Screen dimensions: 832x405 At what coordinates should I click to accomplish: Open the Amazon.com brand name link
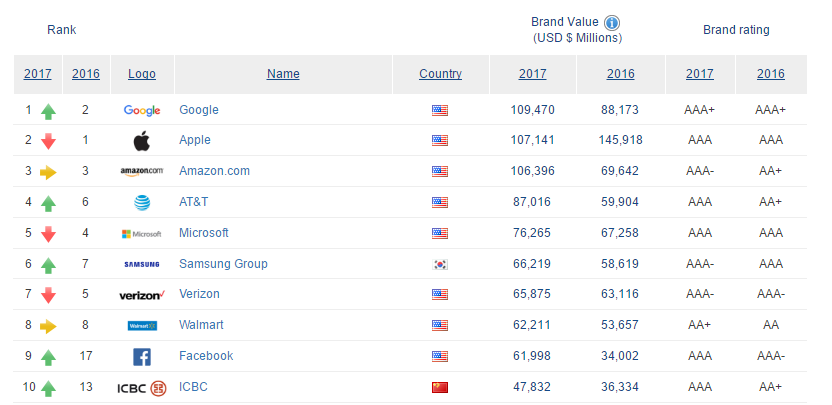[x=214, y=171]
